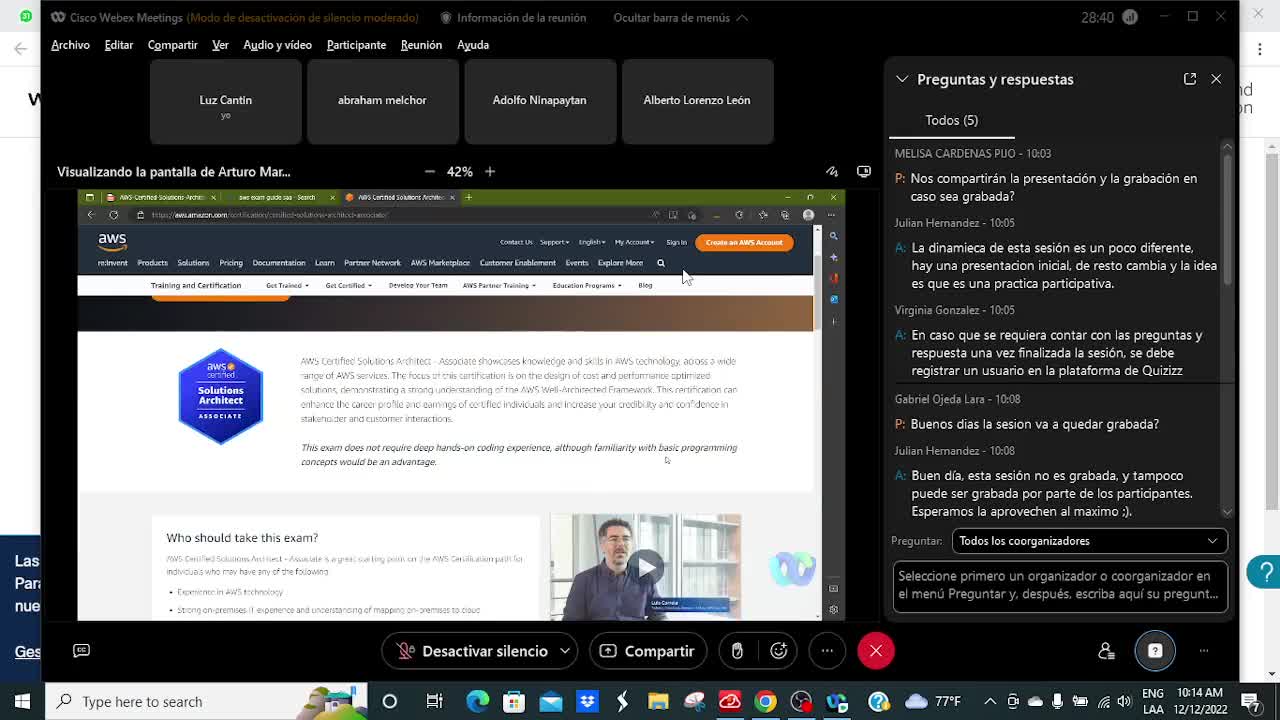Open the Windows Start menu
Image resolution: width=1280 pixels, height=720 pixels.
pyautogui.click(x=22, y=701)
